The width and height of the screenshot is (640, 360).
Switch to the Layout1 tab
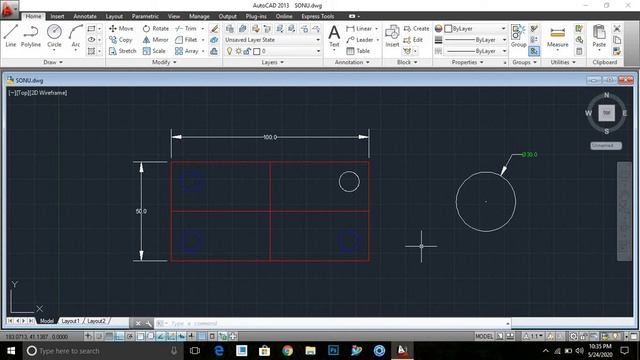(71, 321)
